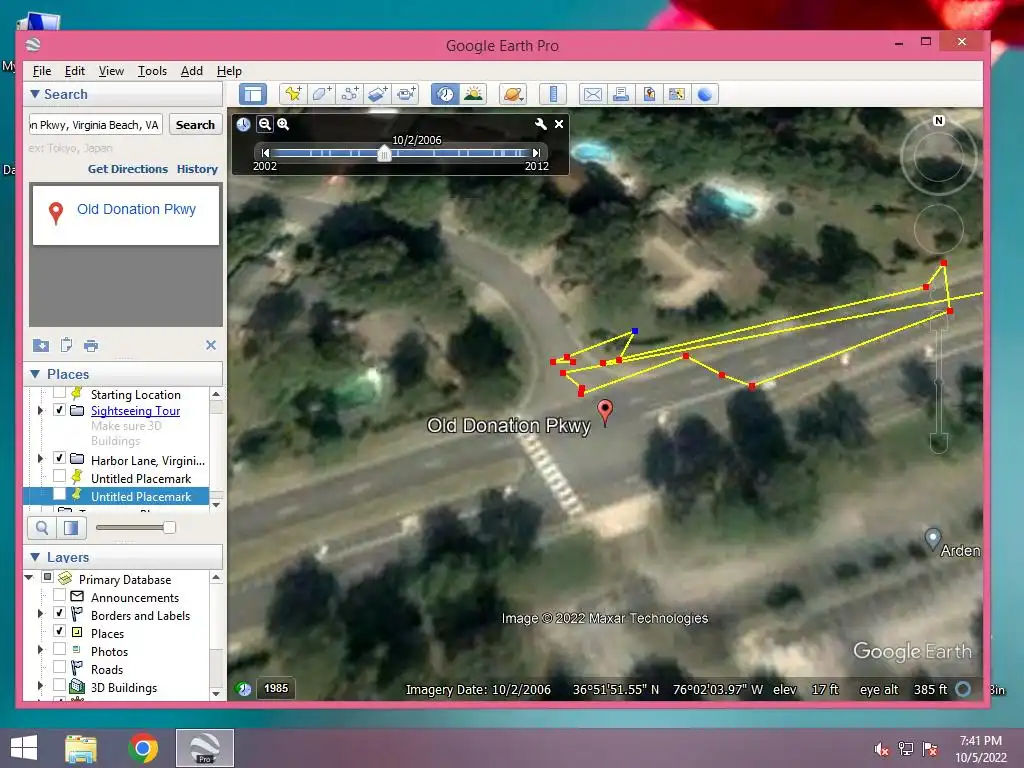This screenshot has width=1024, height=768.
Task: Expand the Harbor Lane folder
Action: 40,458
